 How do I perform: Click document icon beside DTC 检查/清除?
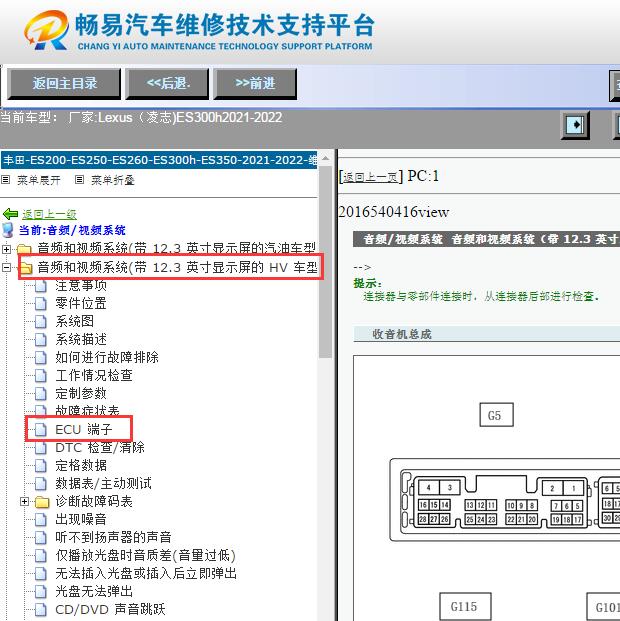(x=40, y=448)
